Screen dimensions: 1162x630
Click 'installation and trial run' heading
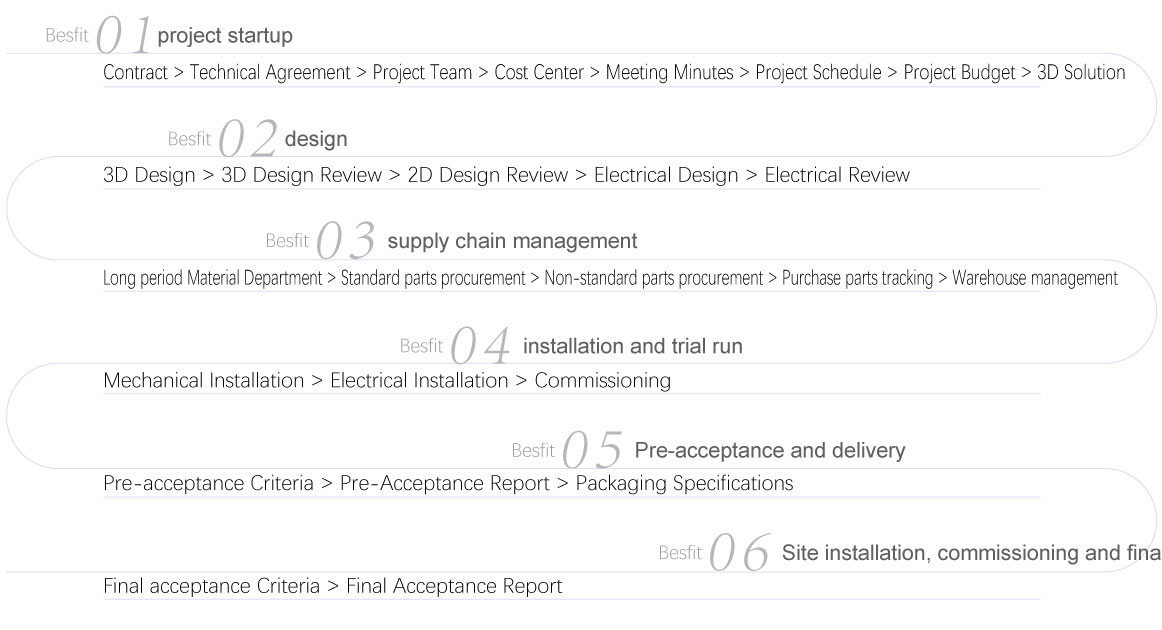tap(632, 347)
